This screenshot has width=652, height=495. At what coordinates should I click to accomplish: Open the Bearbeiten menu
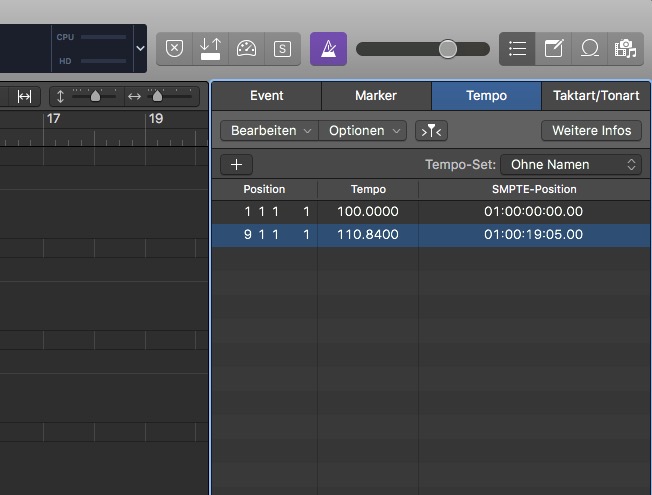pyautogui.click(x=269, y=131)
